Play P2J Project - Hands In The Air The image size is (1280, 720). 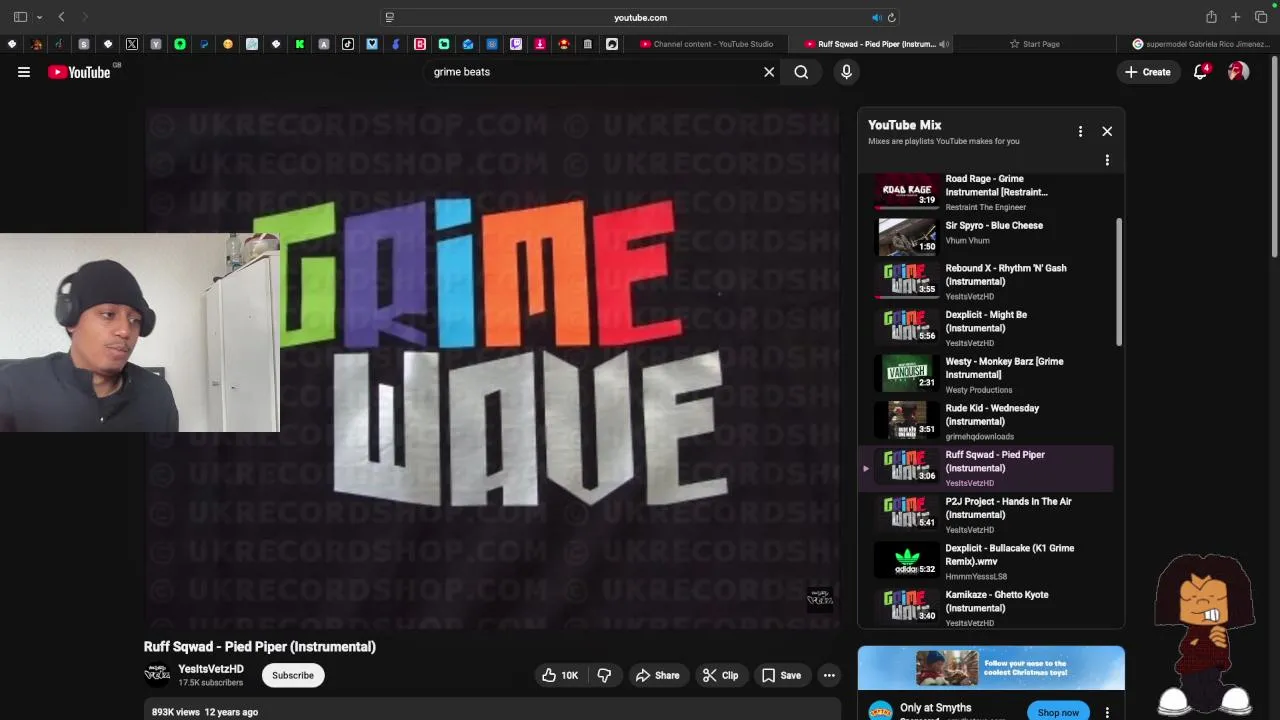pyautogui.click(x=986, y=514)
